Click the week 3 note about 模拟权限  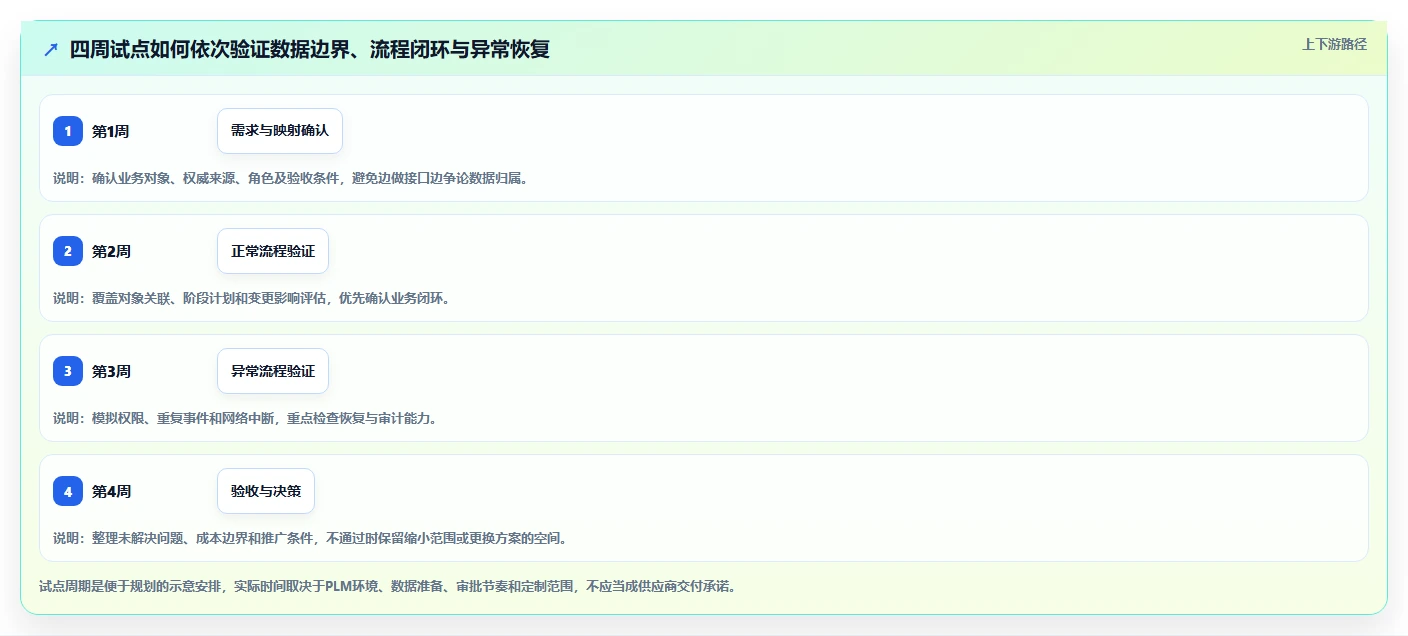[x=245, y=418]
